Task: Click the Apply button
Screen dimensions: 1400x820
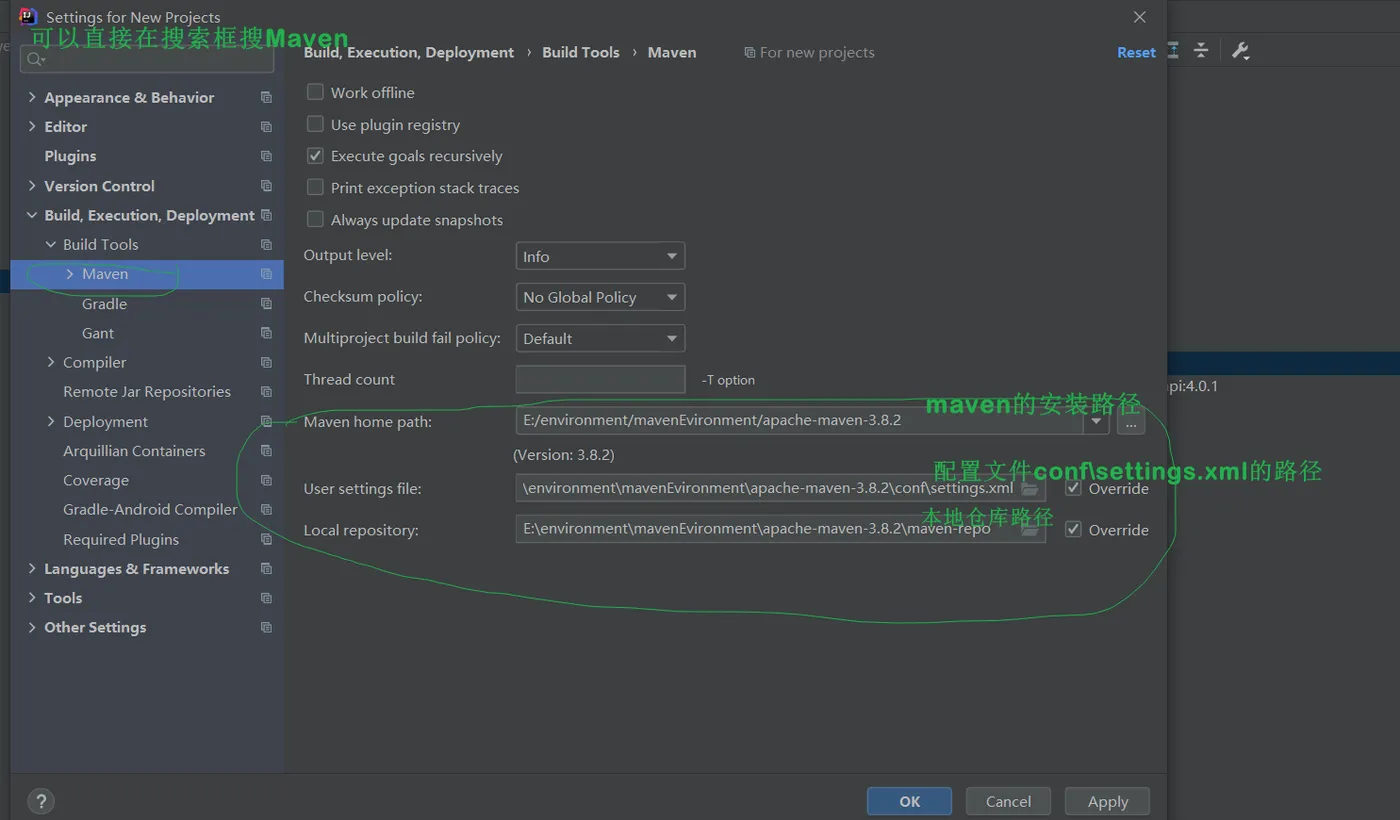Action: pos(1107,801)
